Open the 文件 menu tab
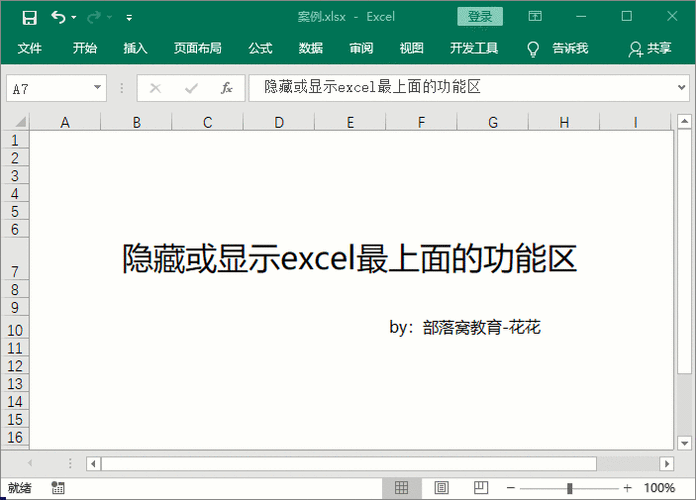The width and height of the screenshot is (696, 500). (30, 48)
